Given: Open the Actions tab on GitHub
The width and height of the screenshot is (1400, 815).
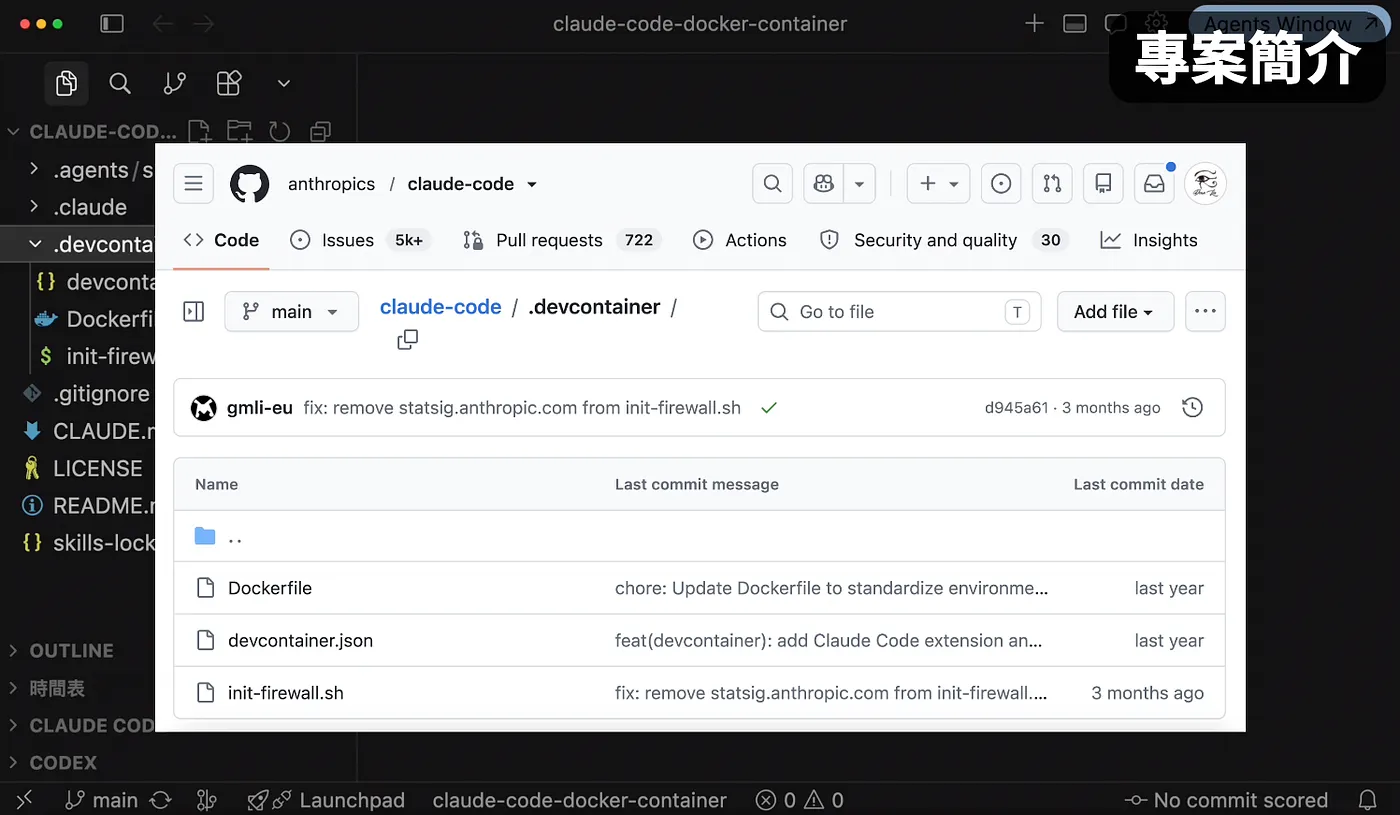Looking at the screenshot, I should pos(740,240).
